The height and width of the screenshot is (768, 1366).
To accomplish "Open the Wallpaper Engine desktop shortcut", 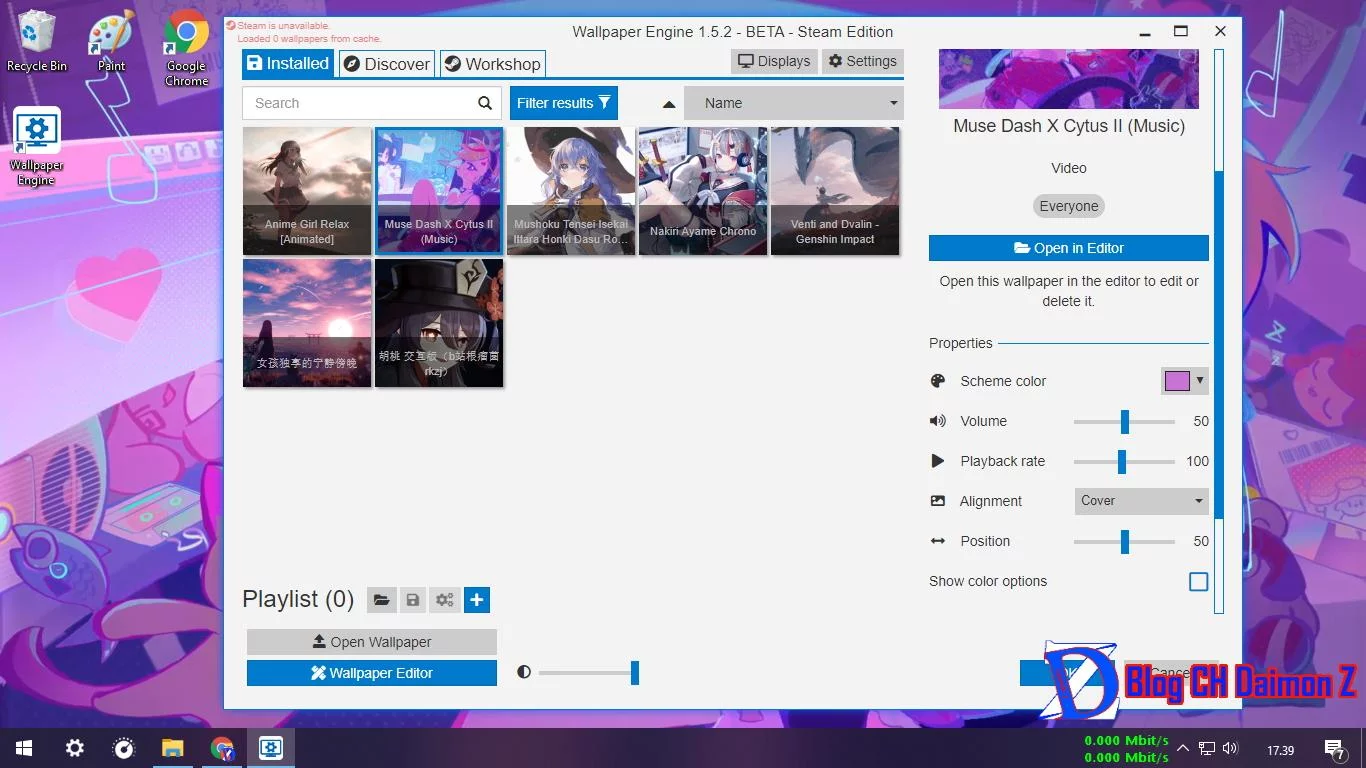I will click(x=37, y=147).
